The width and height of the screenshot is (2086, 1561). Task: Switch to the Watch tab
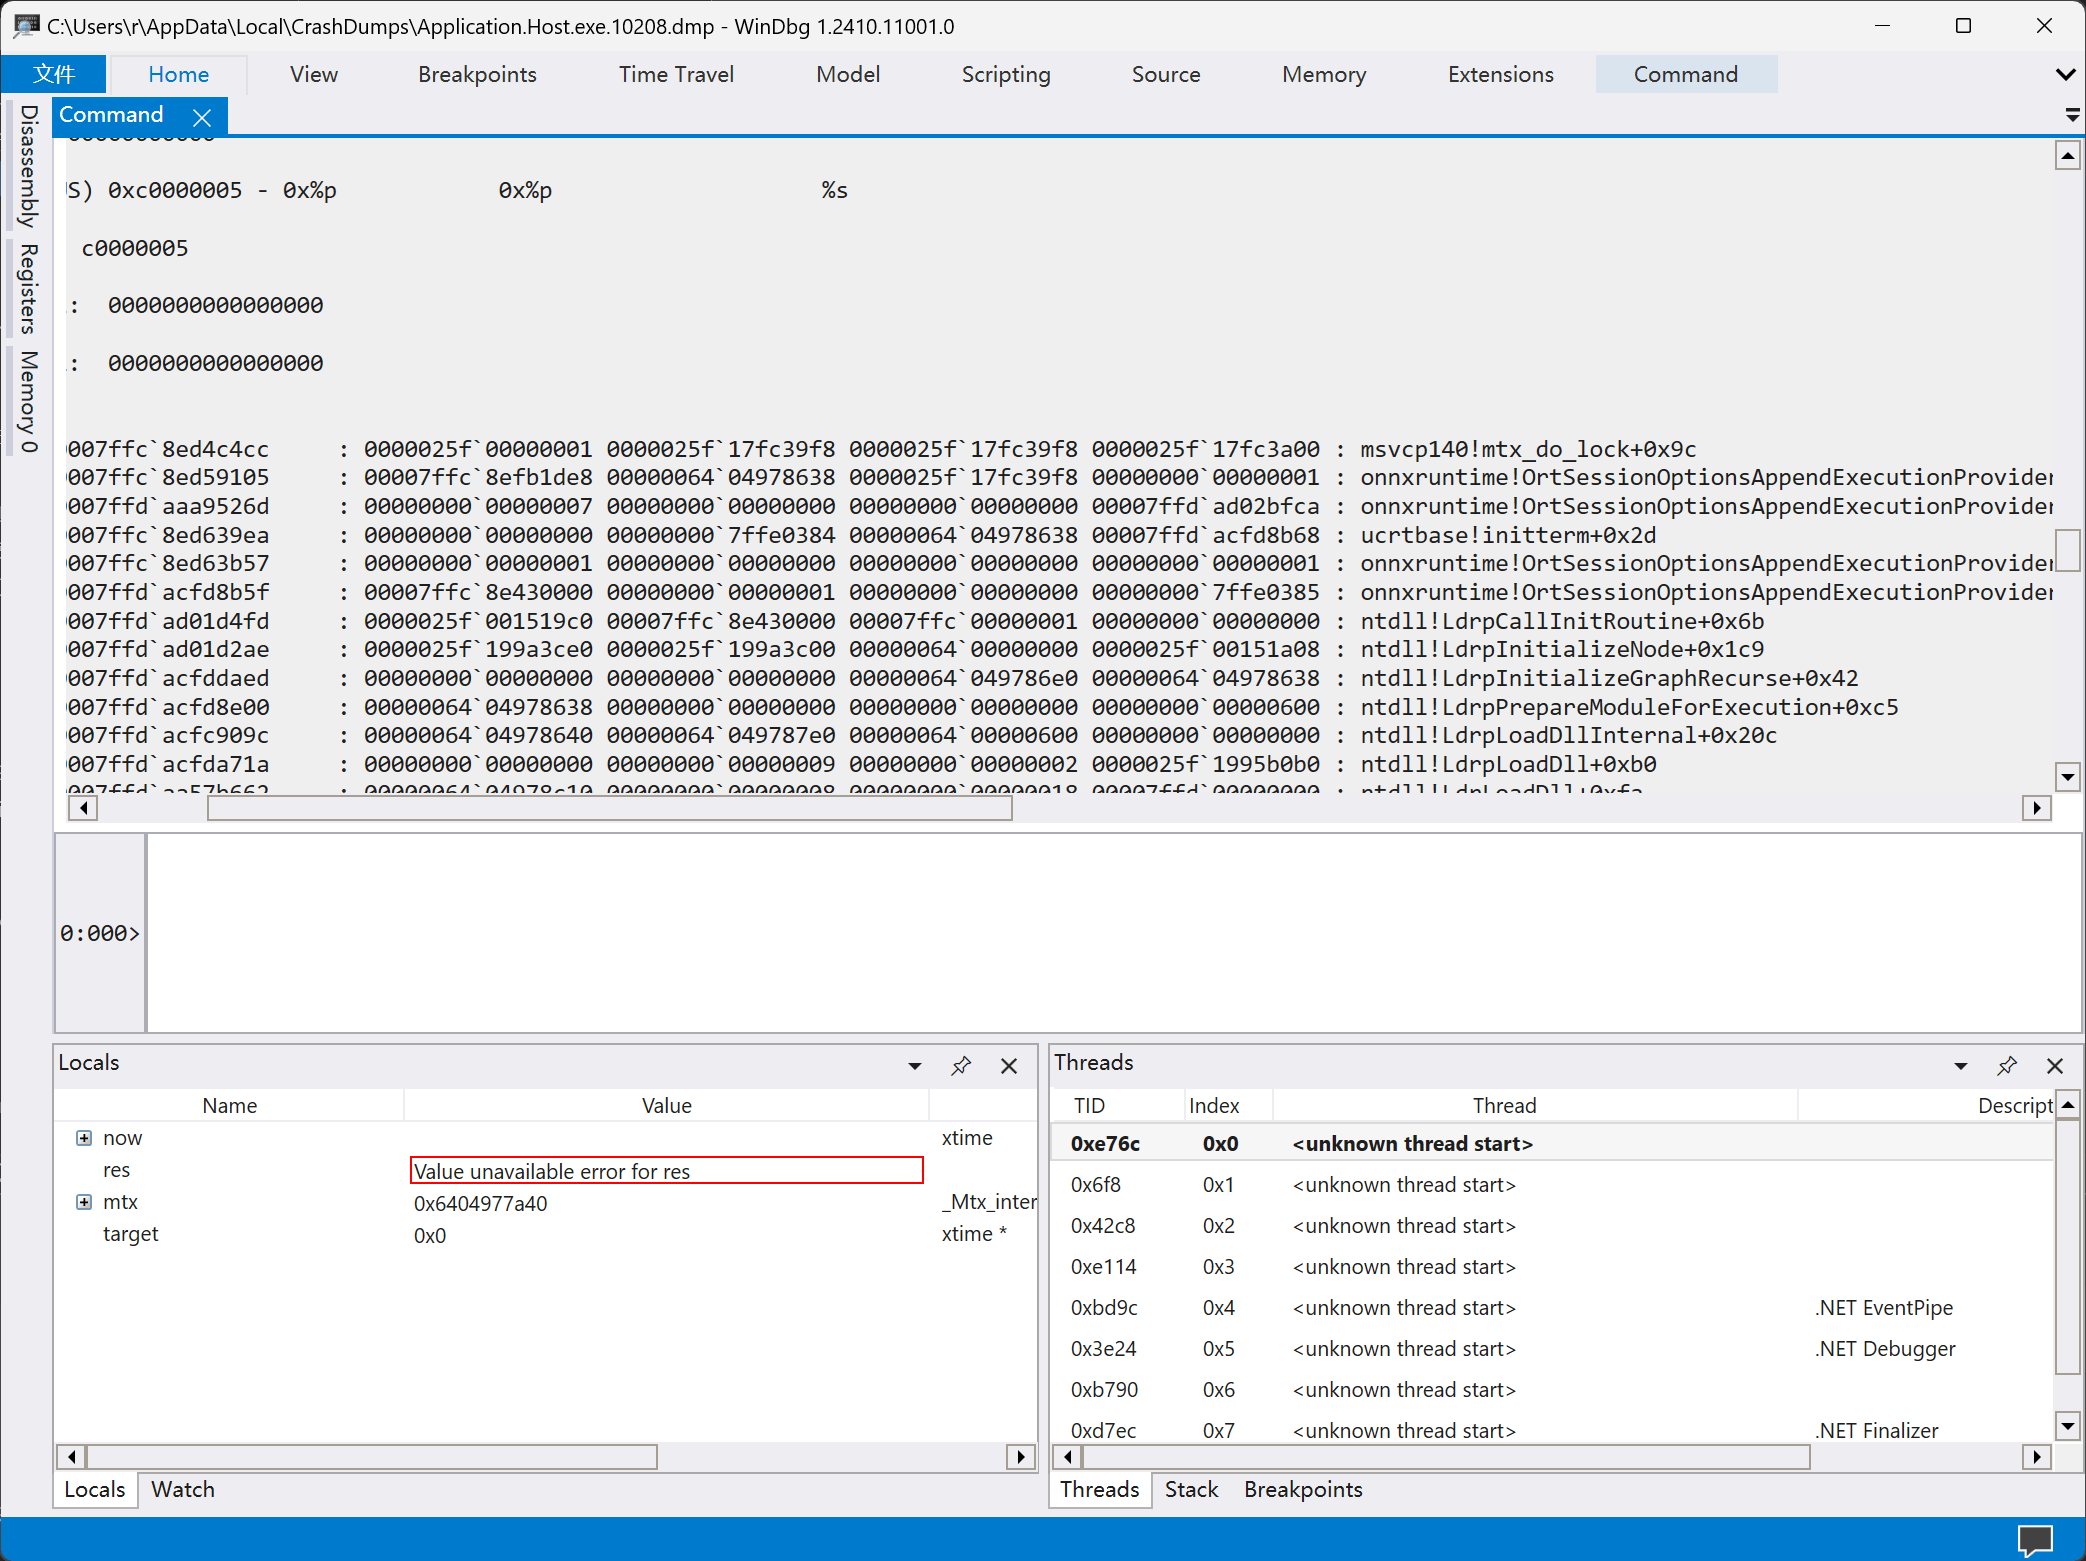(x=182, y=1489)
